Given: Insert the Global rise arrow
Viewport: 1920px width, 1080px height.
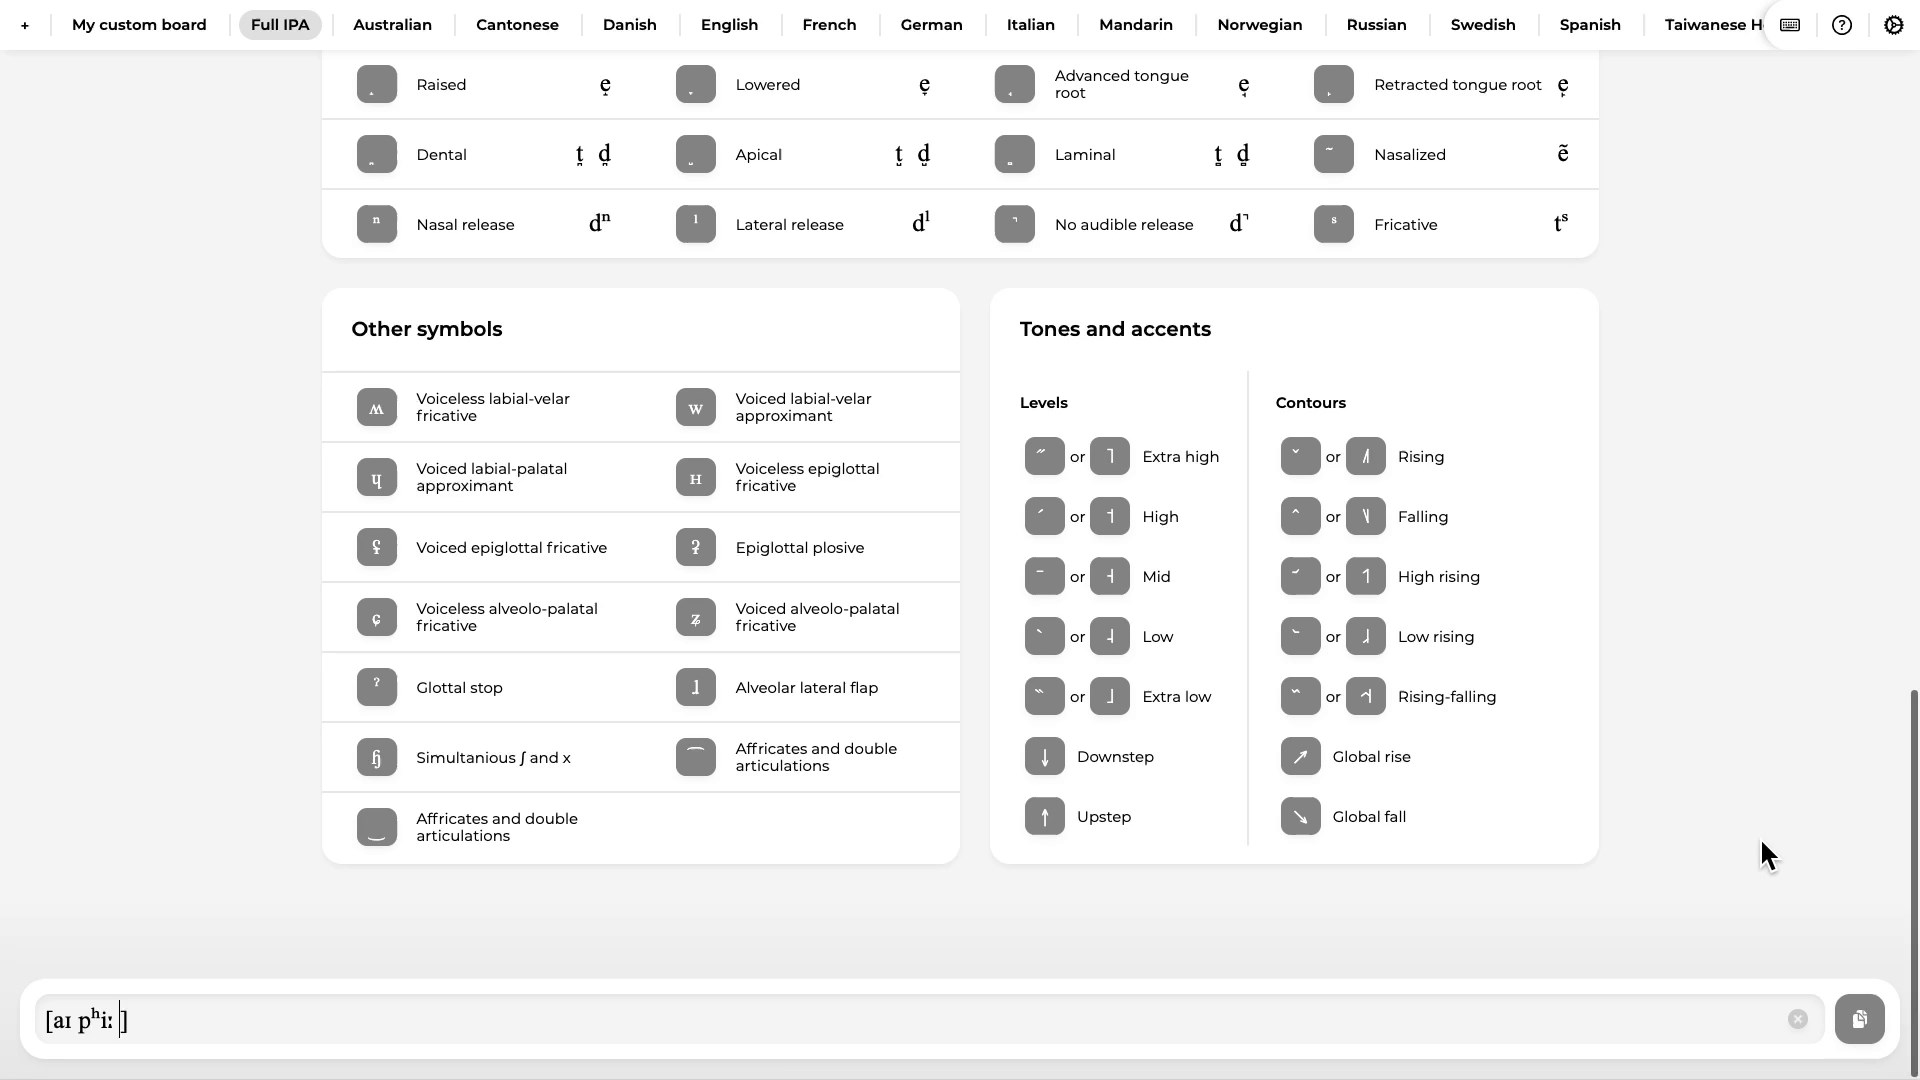Looking at the screenshot, I should pyautogui.click(x=1300, y=757).
